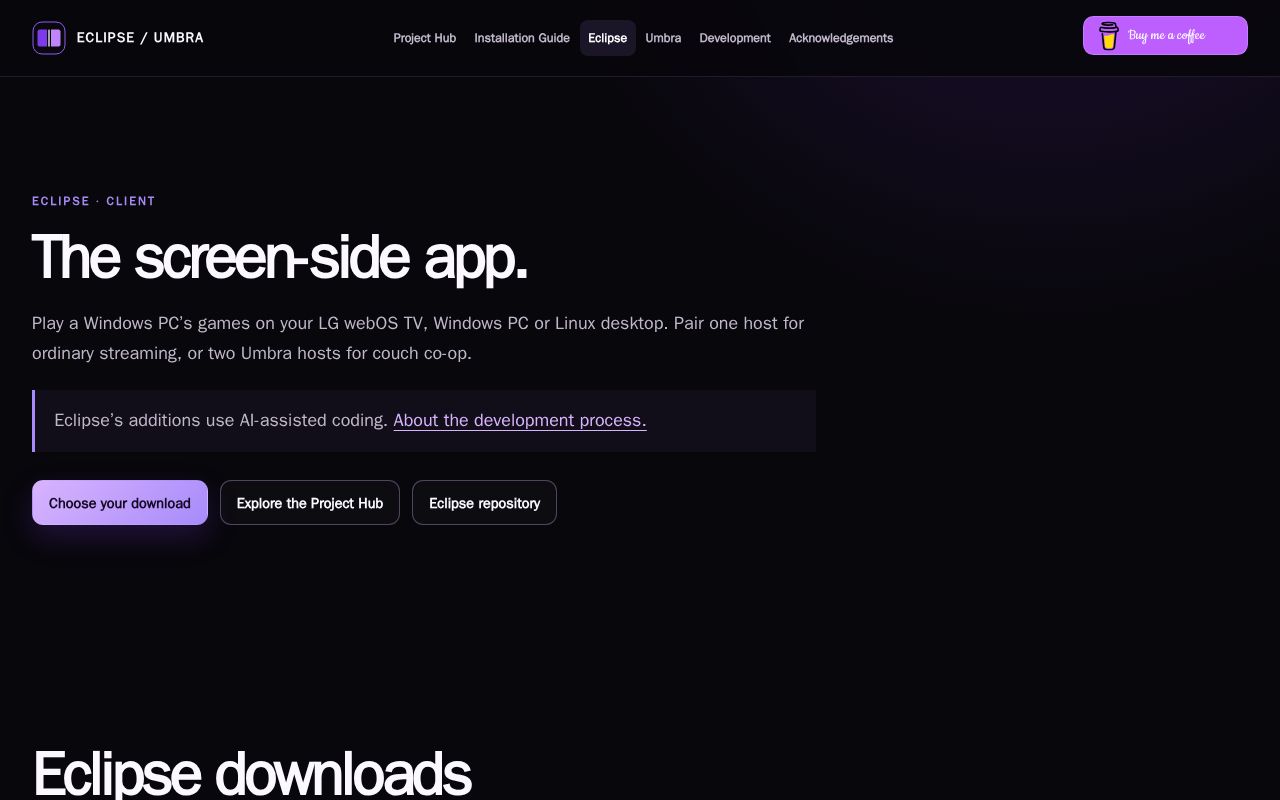The image size is (1280, 800).
Task: Open Explore the Project Hub button
Action: pos(310,503)
